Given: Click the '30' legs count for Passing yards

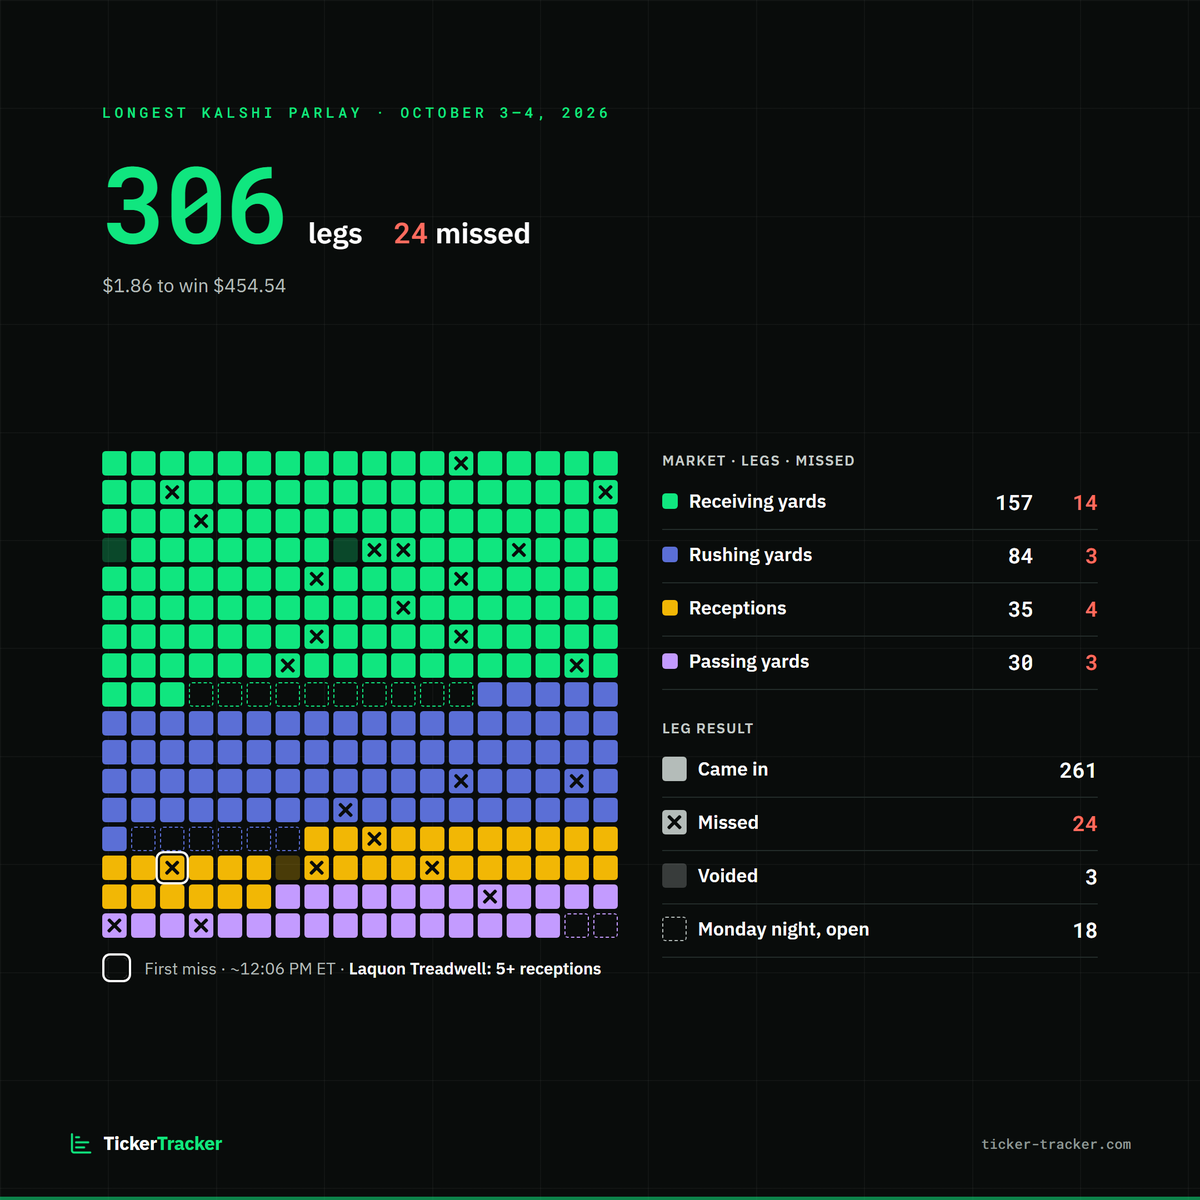Looking at the screenshot, I should pos(1020,663).
